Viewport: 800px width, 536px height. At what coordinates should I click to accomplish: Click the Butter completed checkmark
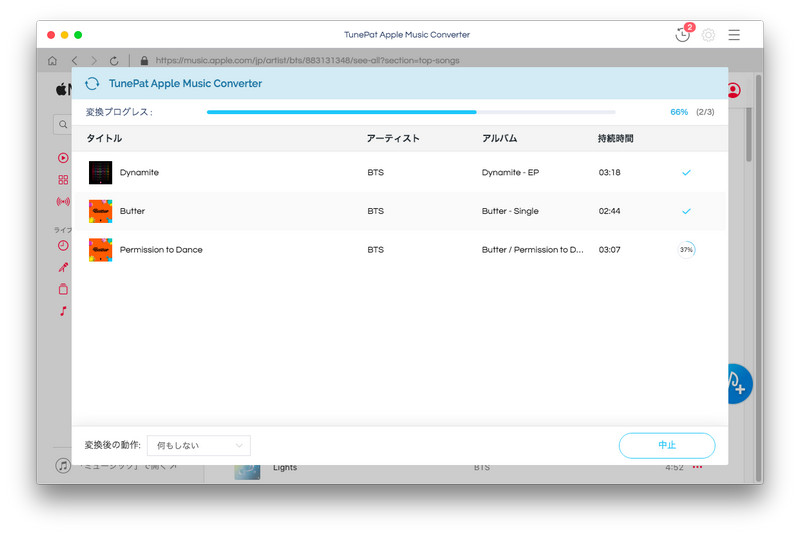click(x=686, y=211)
